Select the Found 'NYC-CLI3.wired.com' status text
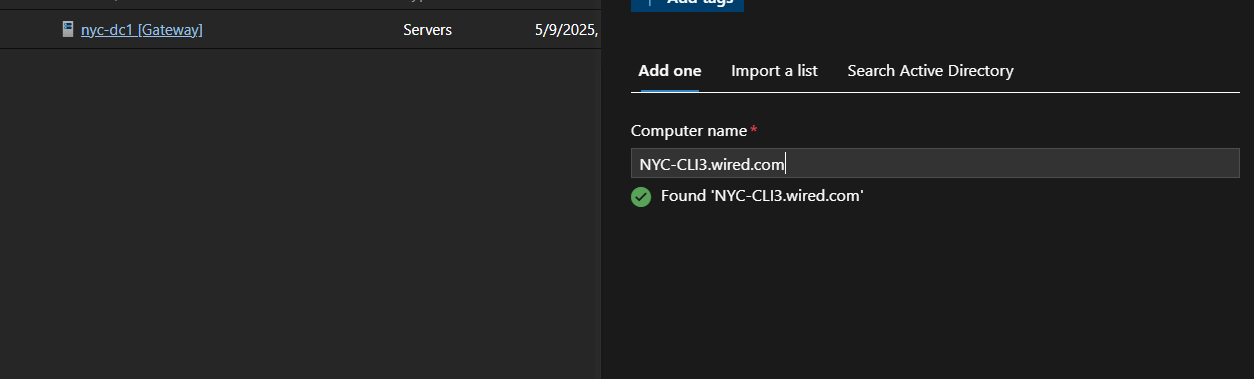This screenshot has height=379, width=1254. 761,197
